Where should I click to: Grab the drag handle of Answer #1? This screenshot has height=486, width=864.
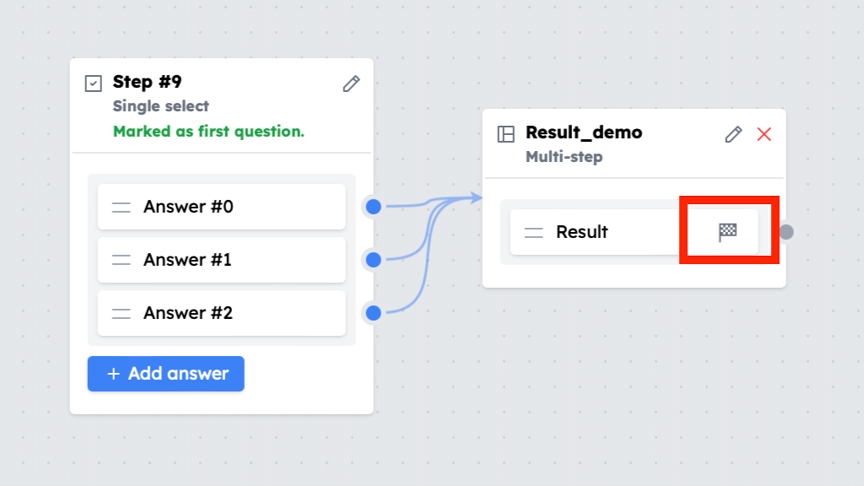point(121,260)
